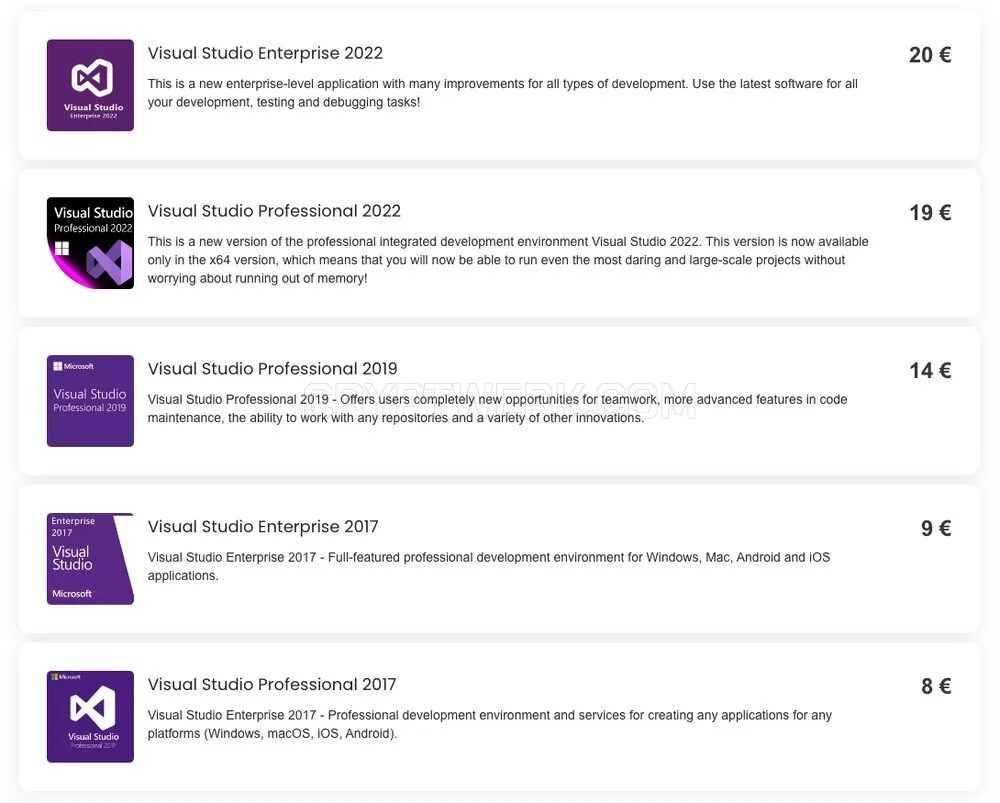Open the Visual Studio Professional 2022 title
The width and height of the screenshot is (1000, 803).
click(274, 211)
